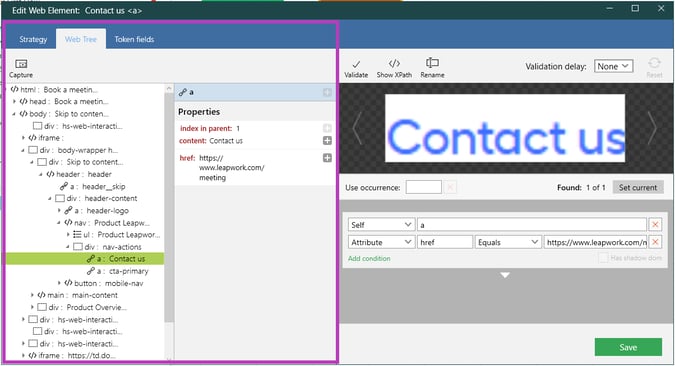Screen dimensions: 675x366
Task: Switch to the Strategy tab
Action: (x=33, y=39)
